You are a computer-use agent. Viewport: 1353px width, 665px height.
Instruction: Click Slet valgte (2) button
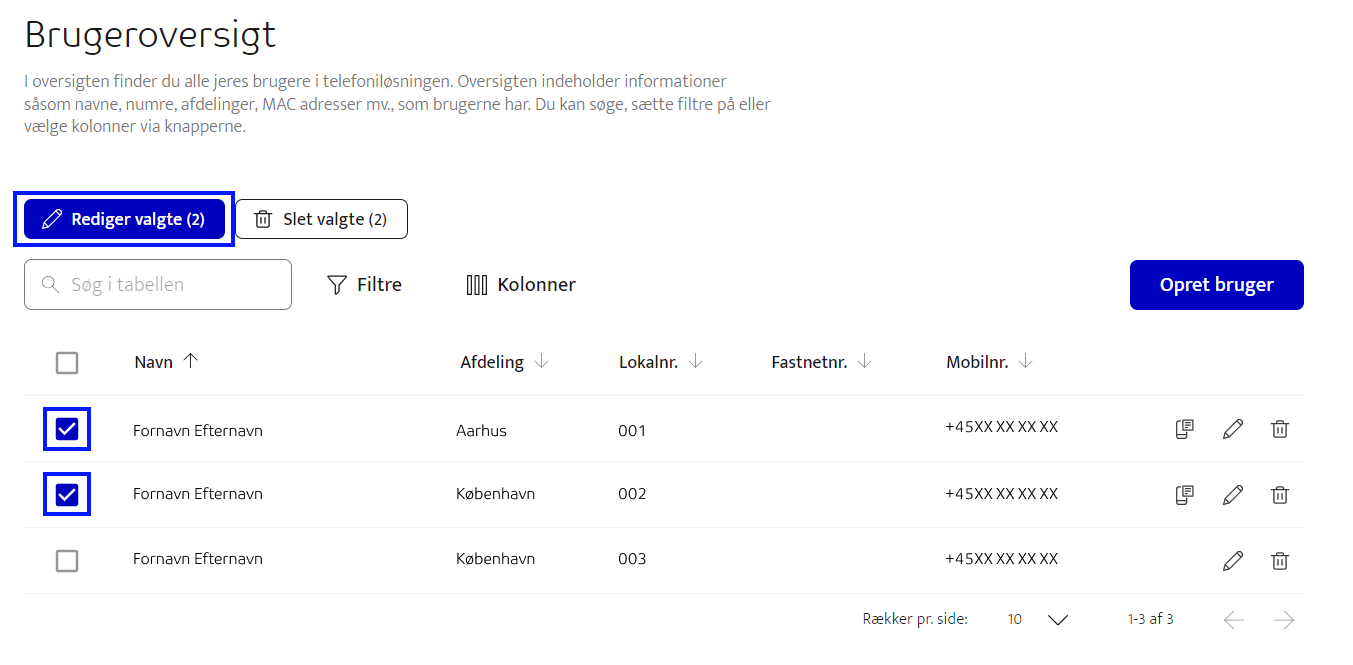pos(321,219)
